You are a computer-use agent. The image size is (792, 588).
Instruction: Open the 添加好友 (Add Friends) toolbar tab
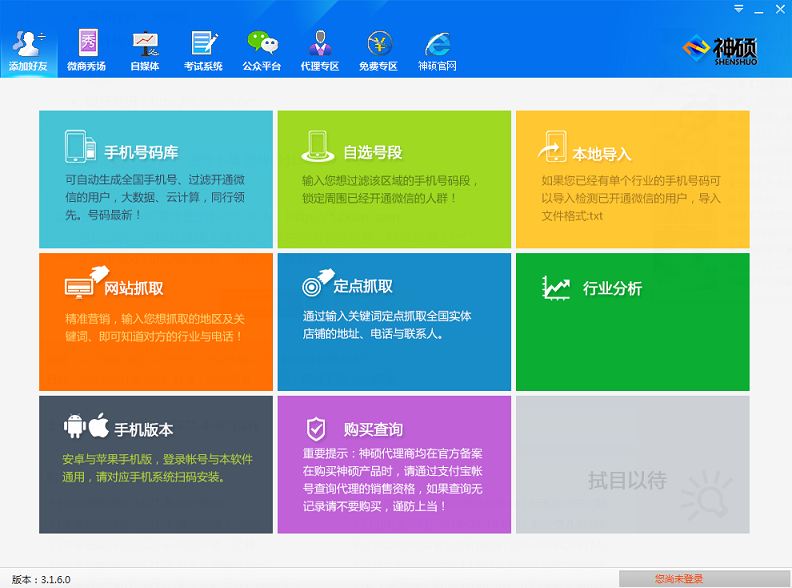coord(29,50)
